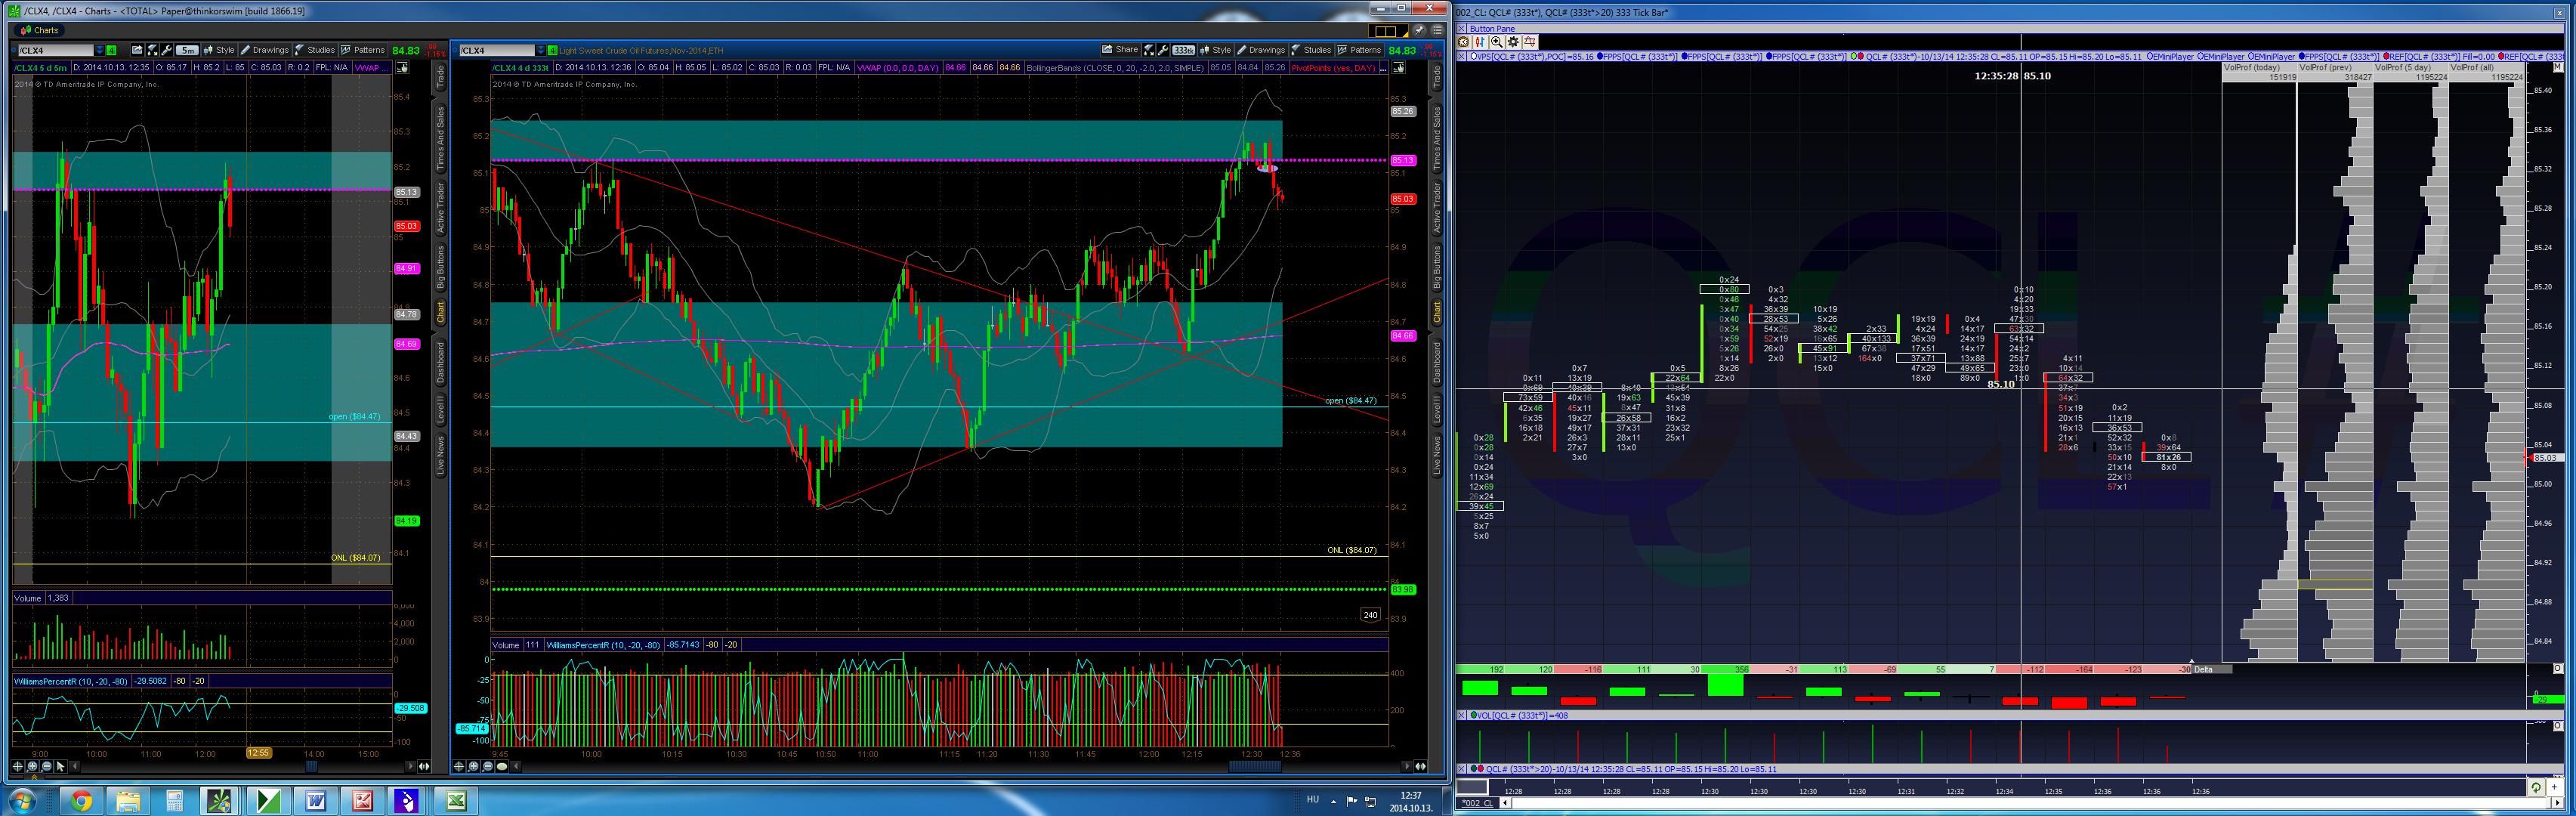Click the Windows Start button
This screenshot has width=2576, height=816.
22,801
